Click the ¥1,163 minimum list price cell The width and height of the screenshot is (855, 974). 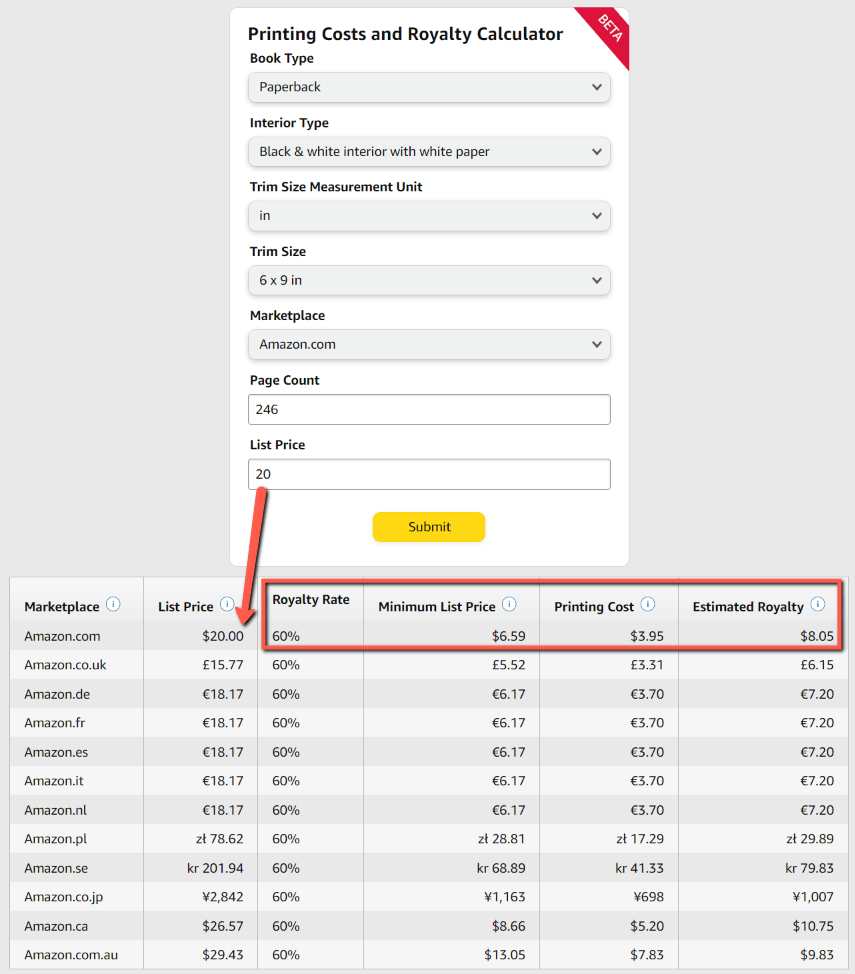click(505, 896)
